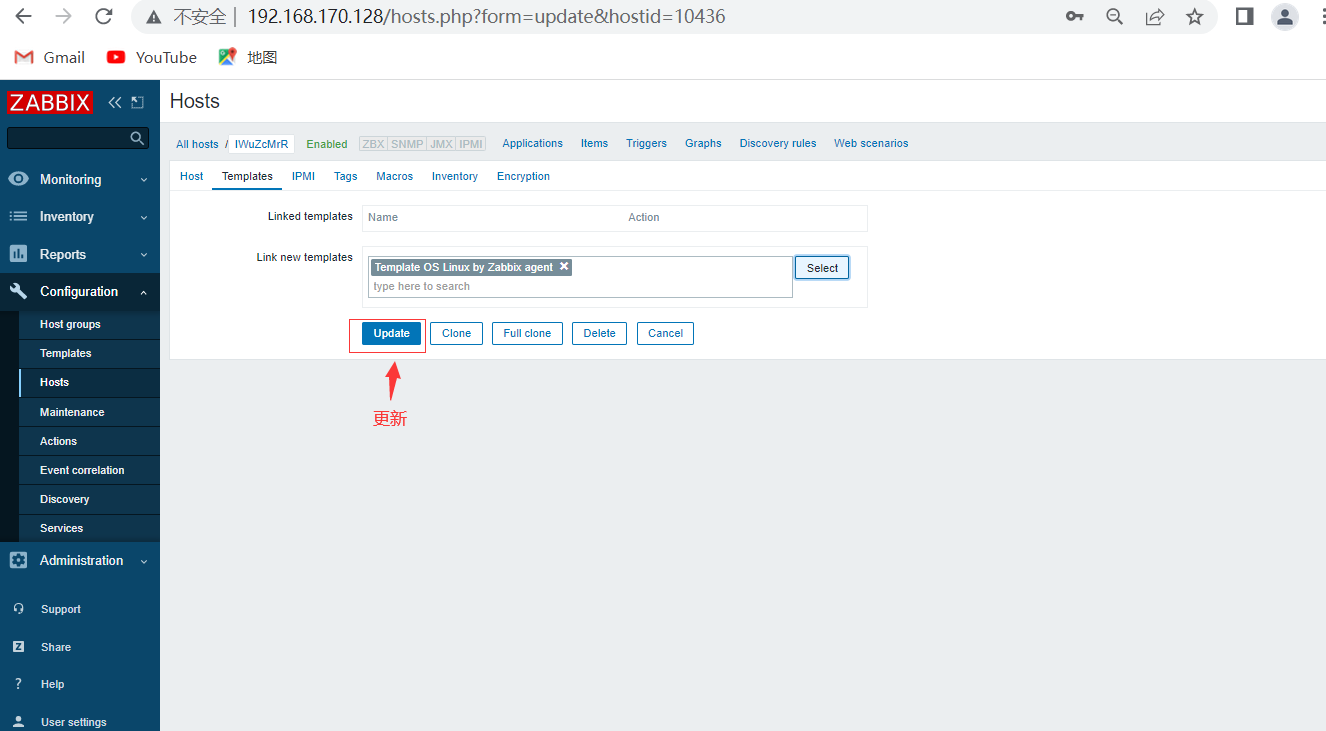Open the Graphs link
This screenshot has width=1326, height=731.
pyautogui.click(x=703, y=143)
